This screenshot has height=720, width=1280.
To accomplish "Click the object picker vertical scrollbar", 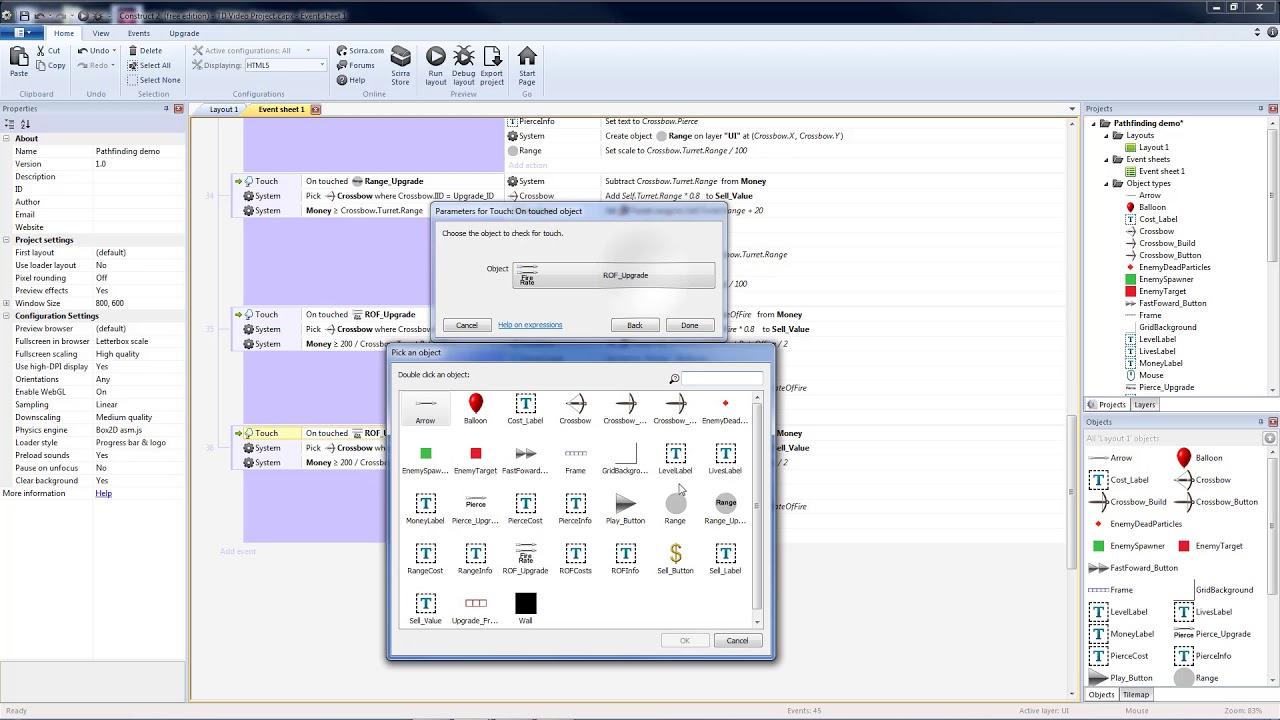I will (x=757, y=508).
